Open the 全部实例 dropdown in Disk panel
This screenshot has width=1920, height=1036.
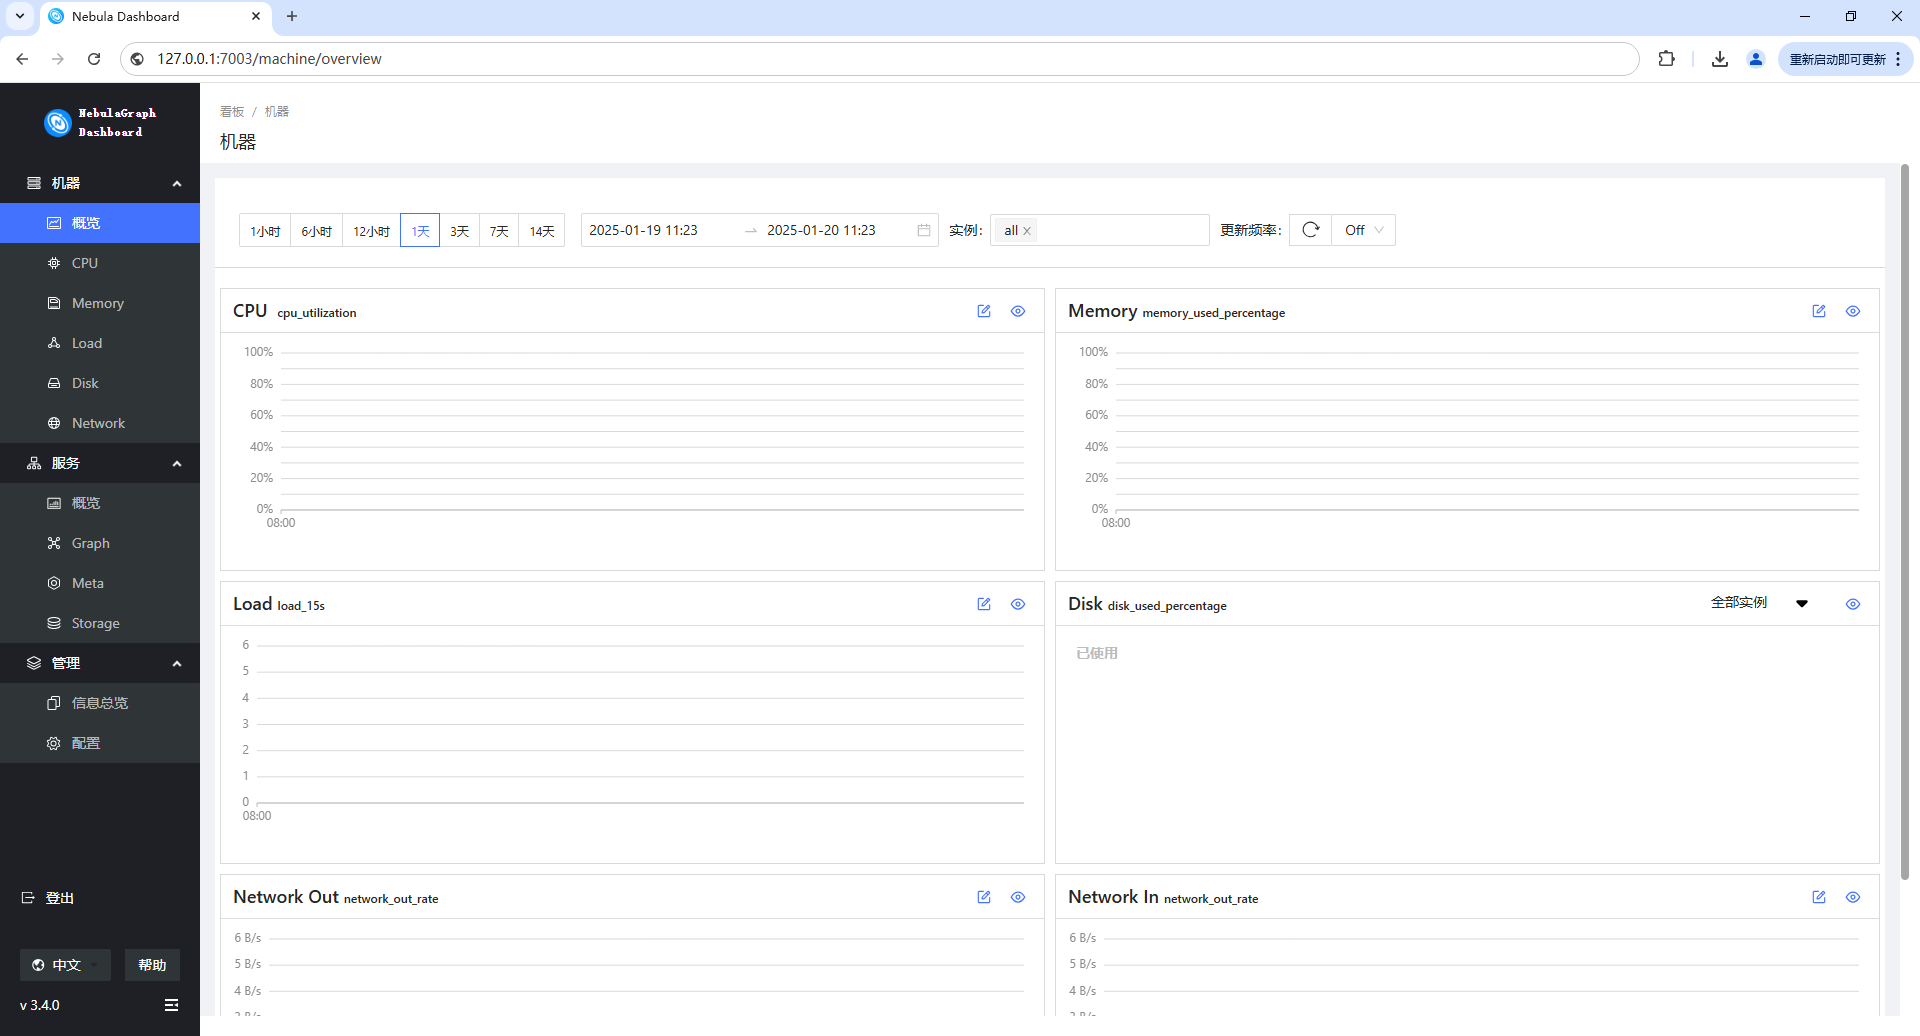pyautogui.click(x=1759, y=603)
